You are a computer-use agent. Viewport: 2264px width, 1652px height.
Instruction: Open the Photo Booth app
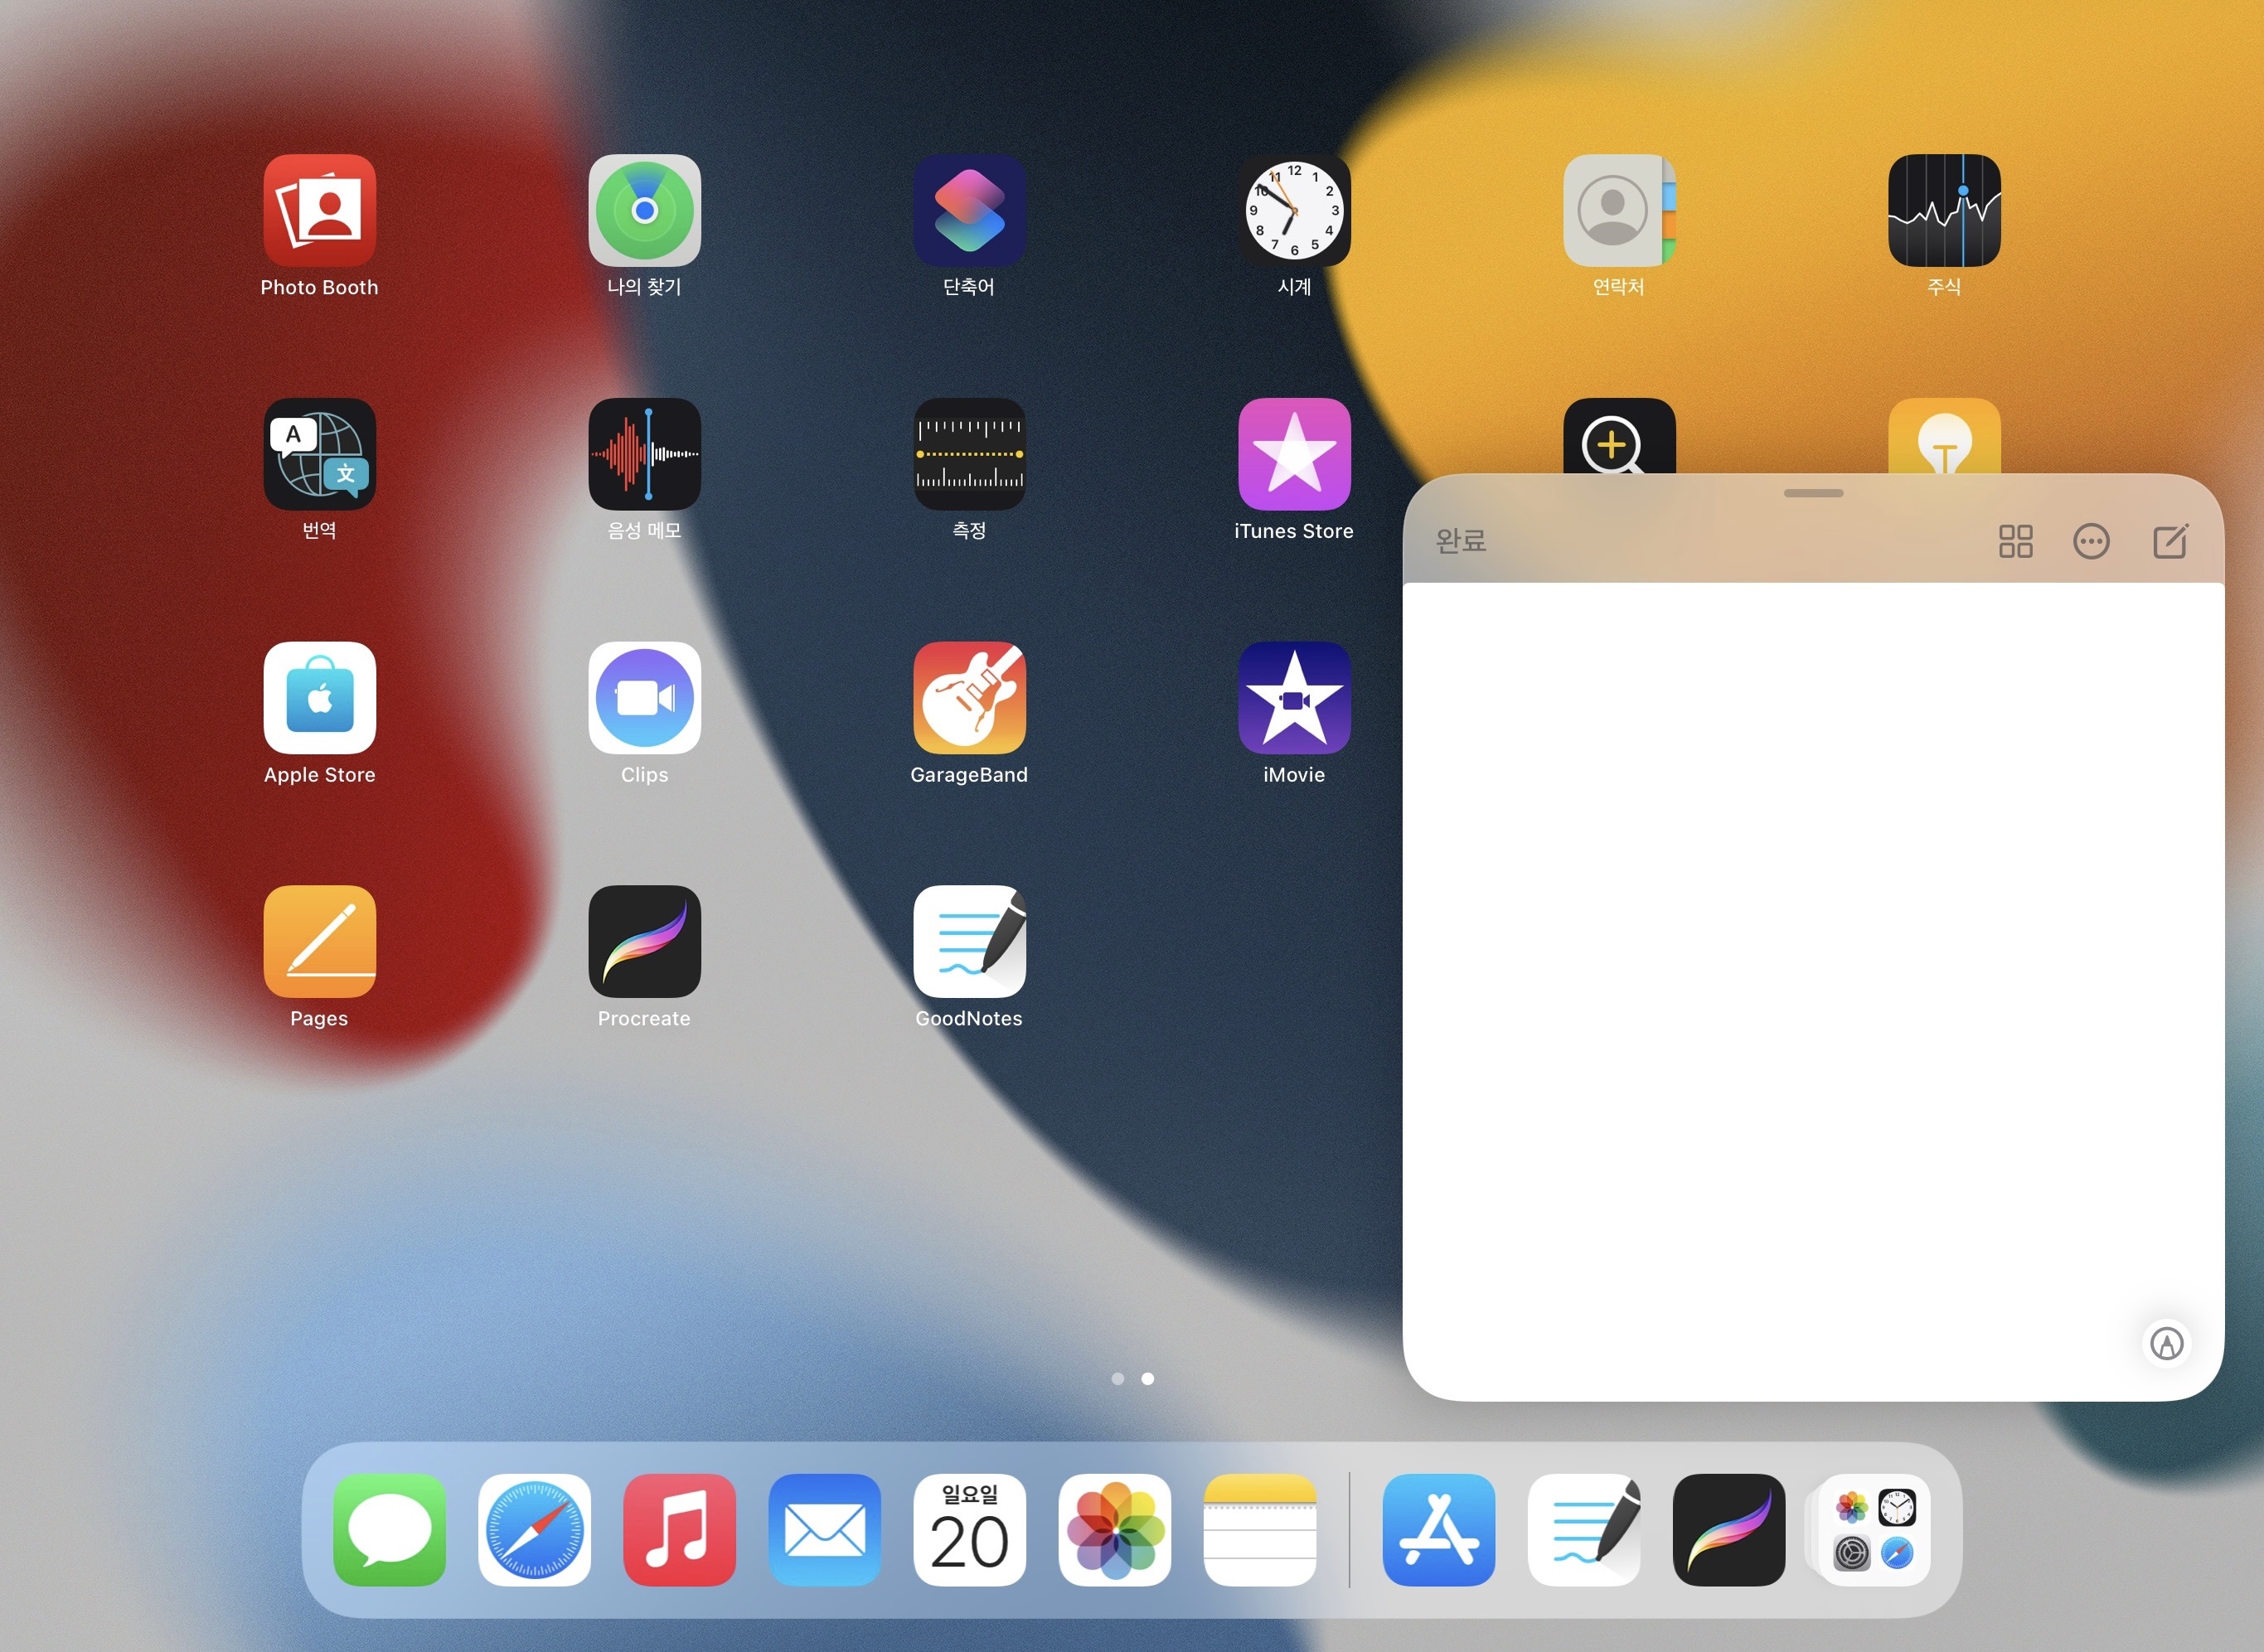tap(320, 210)
